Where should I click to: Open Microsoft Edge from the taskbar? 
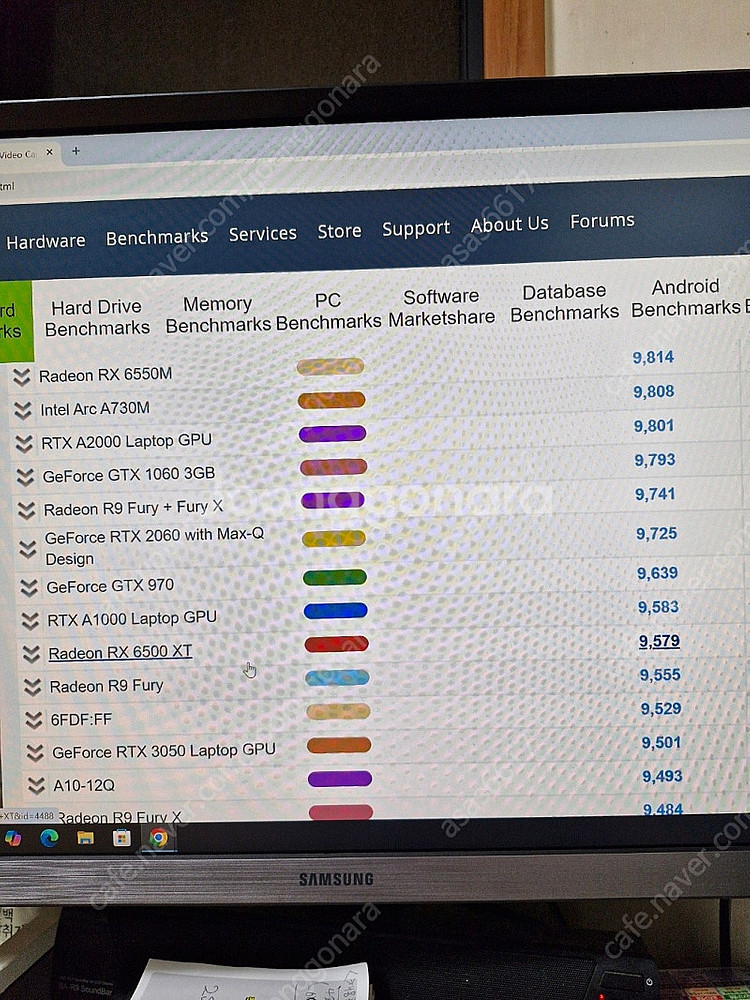49,838
